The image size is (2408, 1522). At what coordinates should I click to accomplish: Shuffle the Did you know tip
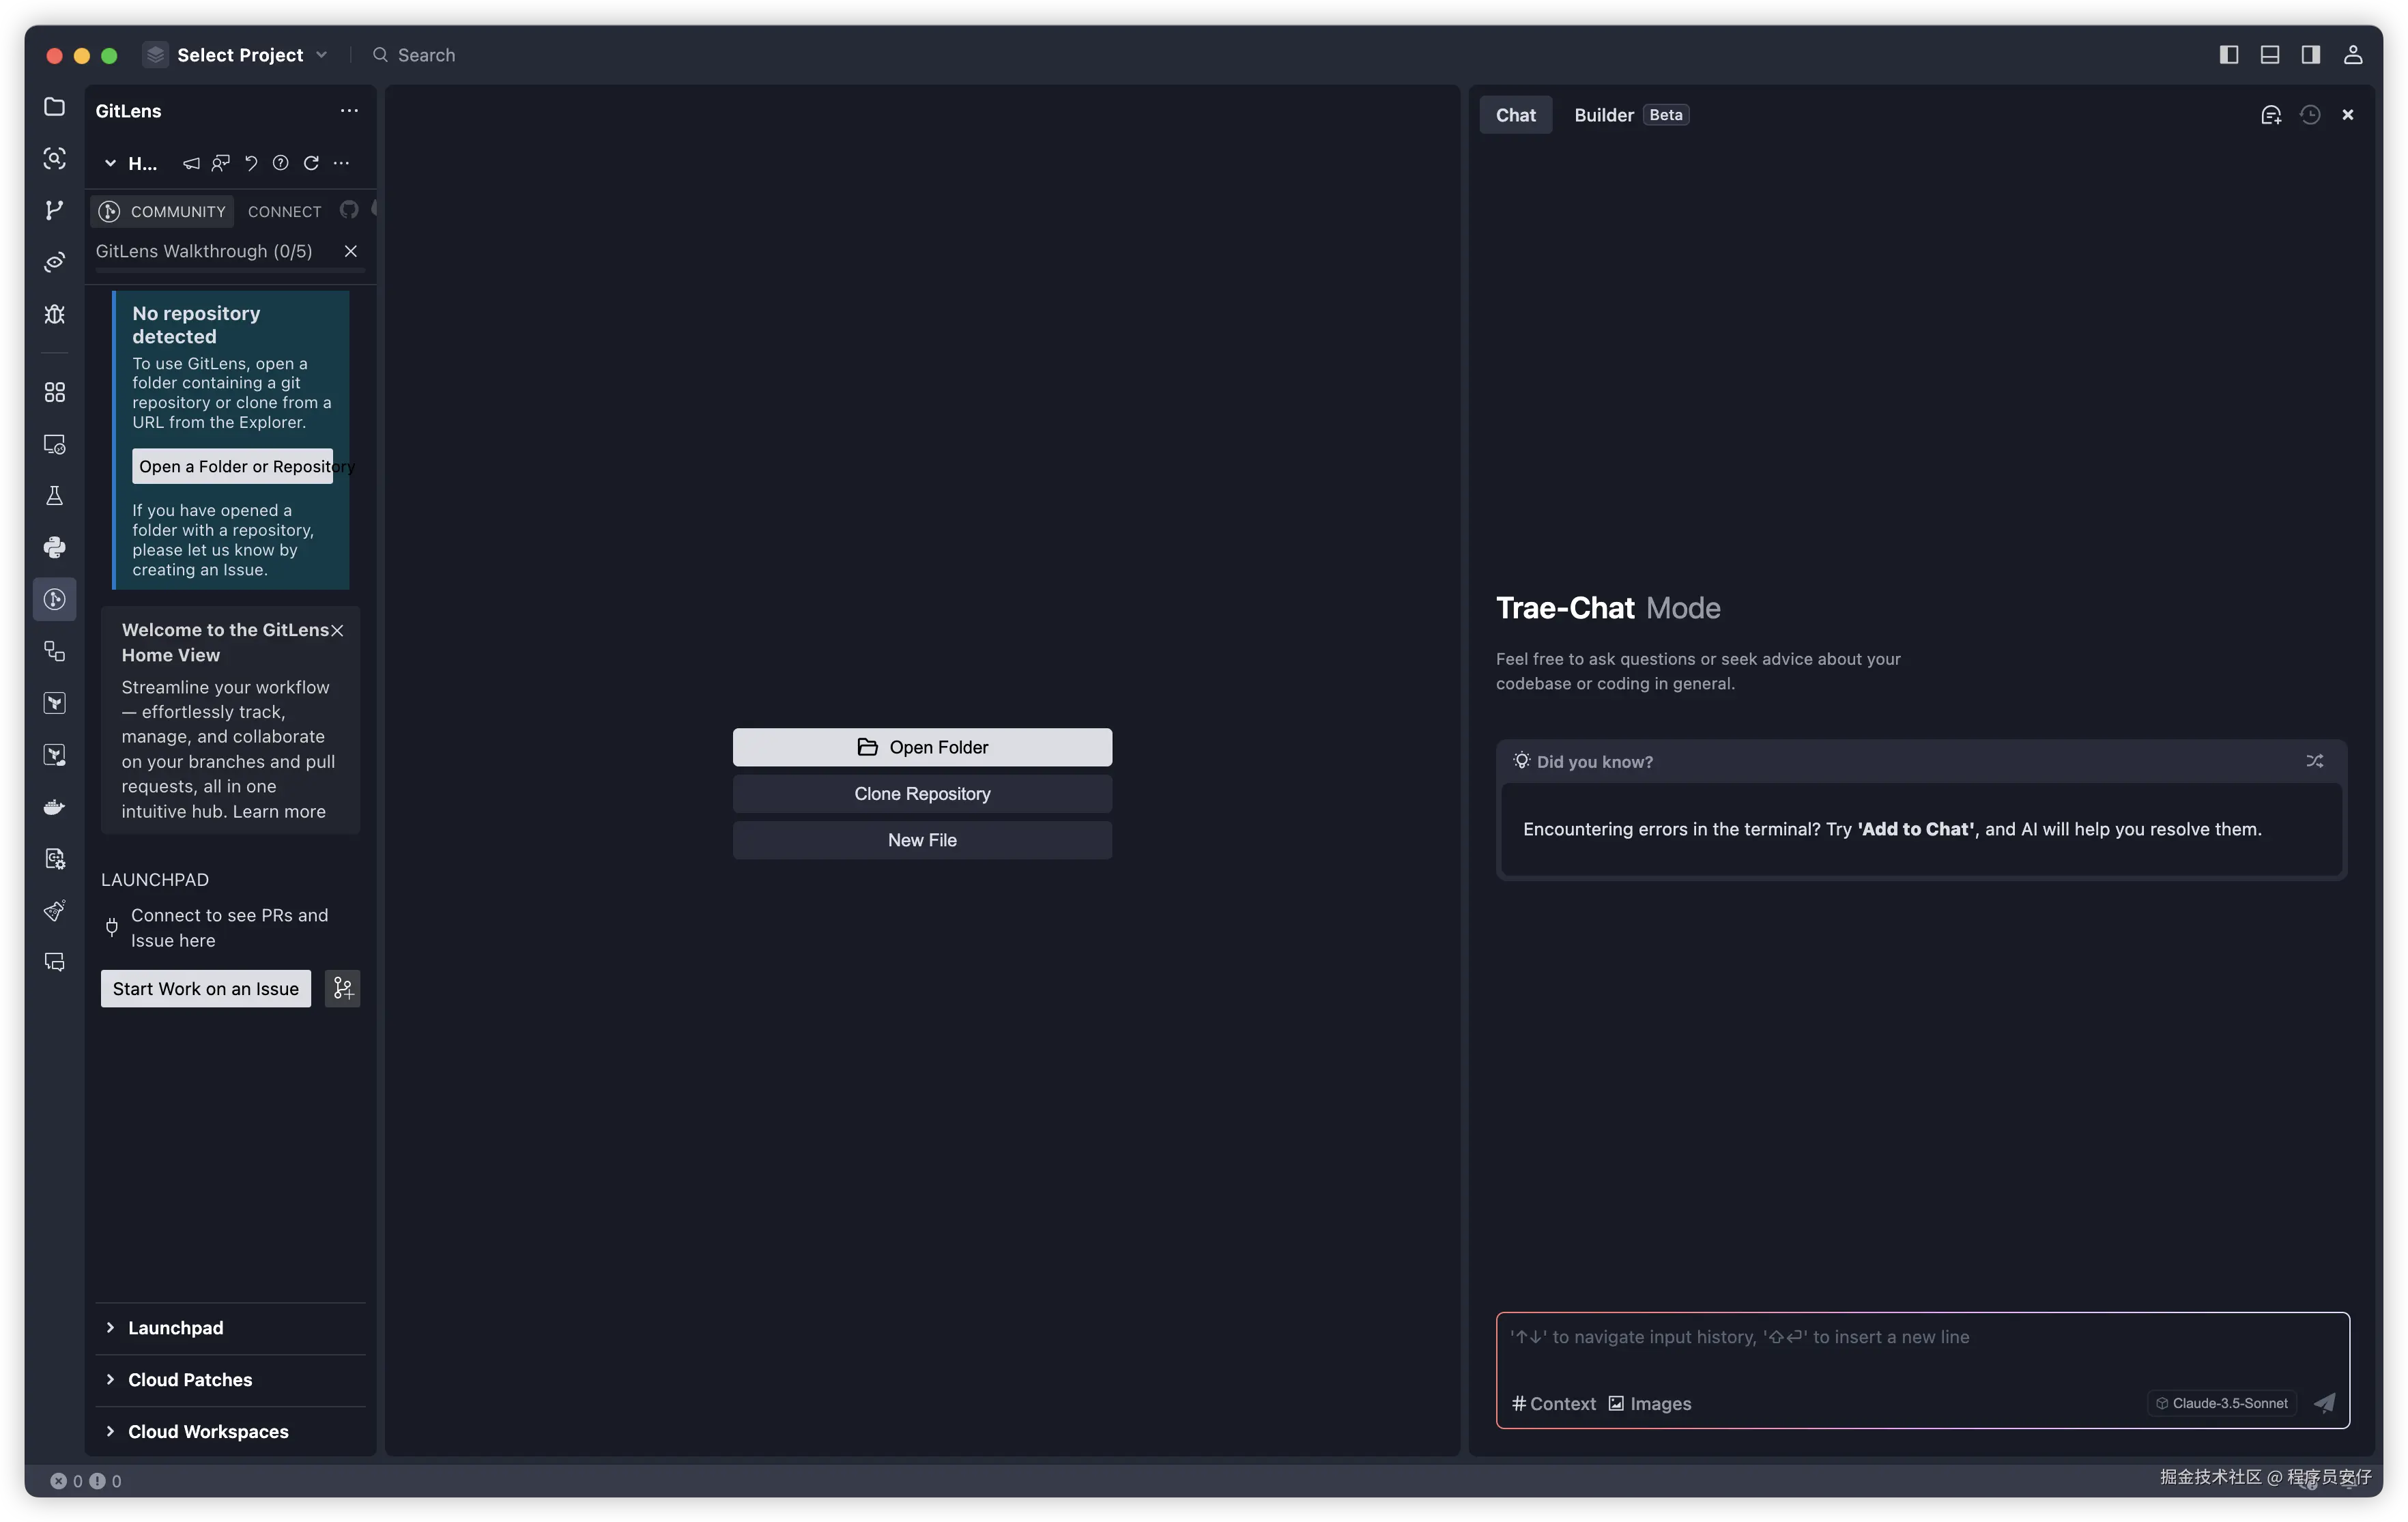tap(2314, 761)
